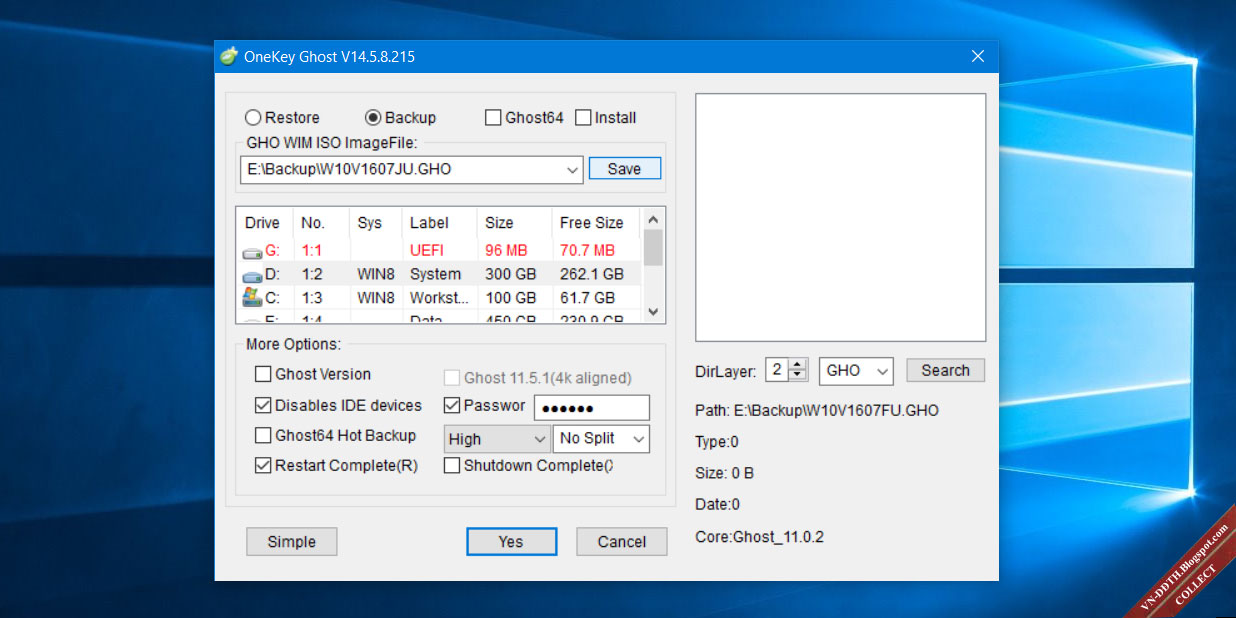Screen dimensions: 1236x618
Task: Open the High compression level dropdown
Action: point(538,438)
